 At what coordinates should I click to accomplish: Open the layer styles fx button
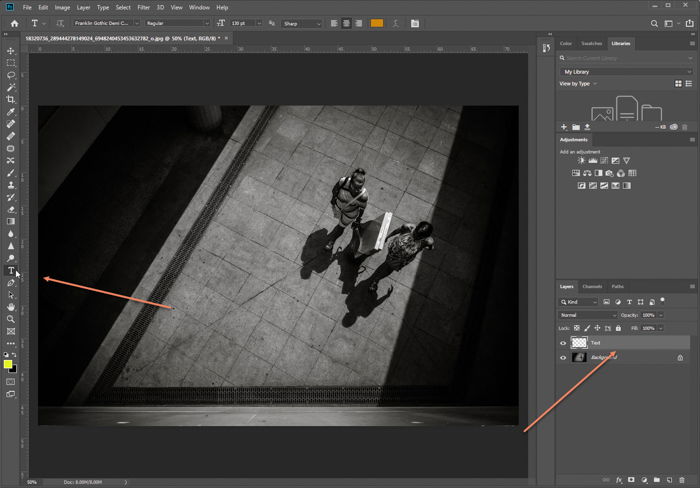(619, 480)
